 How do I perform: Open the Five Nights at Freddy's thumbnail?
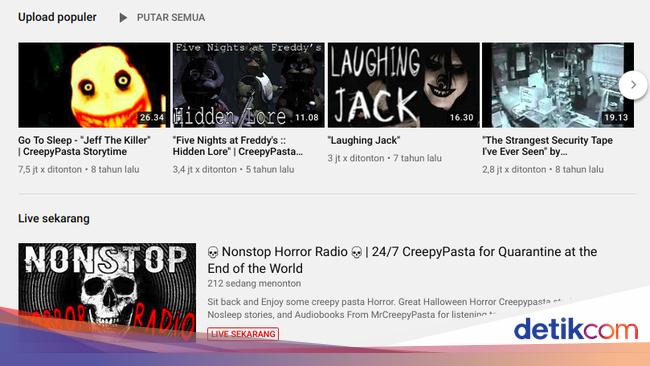249,85
